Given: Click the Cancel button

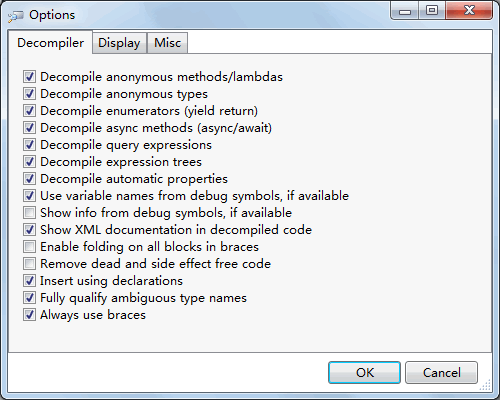Looking at the screenshot, I should tap(441, 372).
